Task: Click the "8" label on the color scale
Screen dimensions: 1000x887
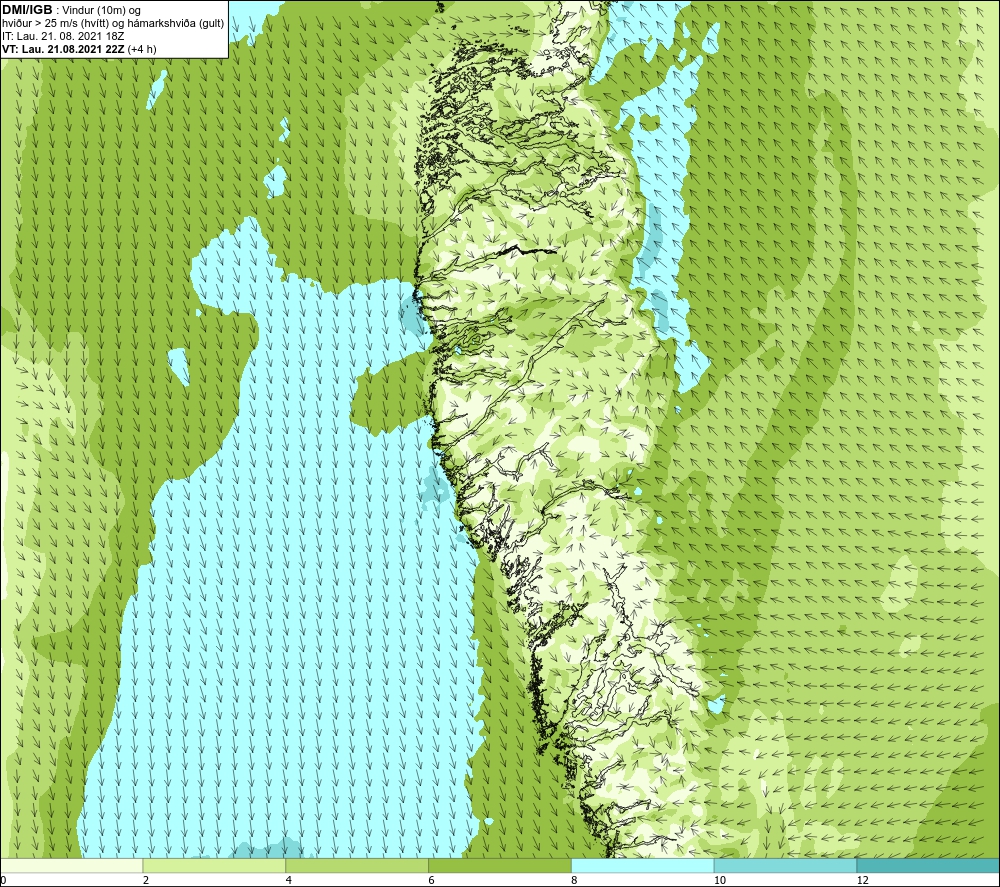Action: [x=575, y=881]
